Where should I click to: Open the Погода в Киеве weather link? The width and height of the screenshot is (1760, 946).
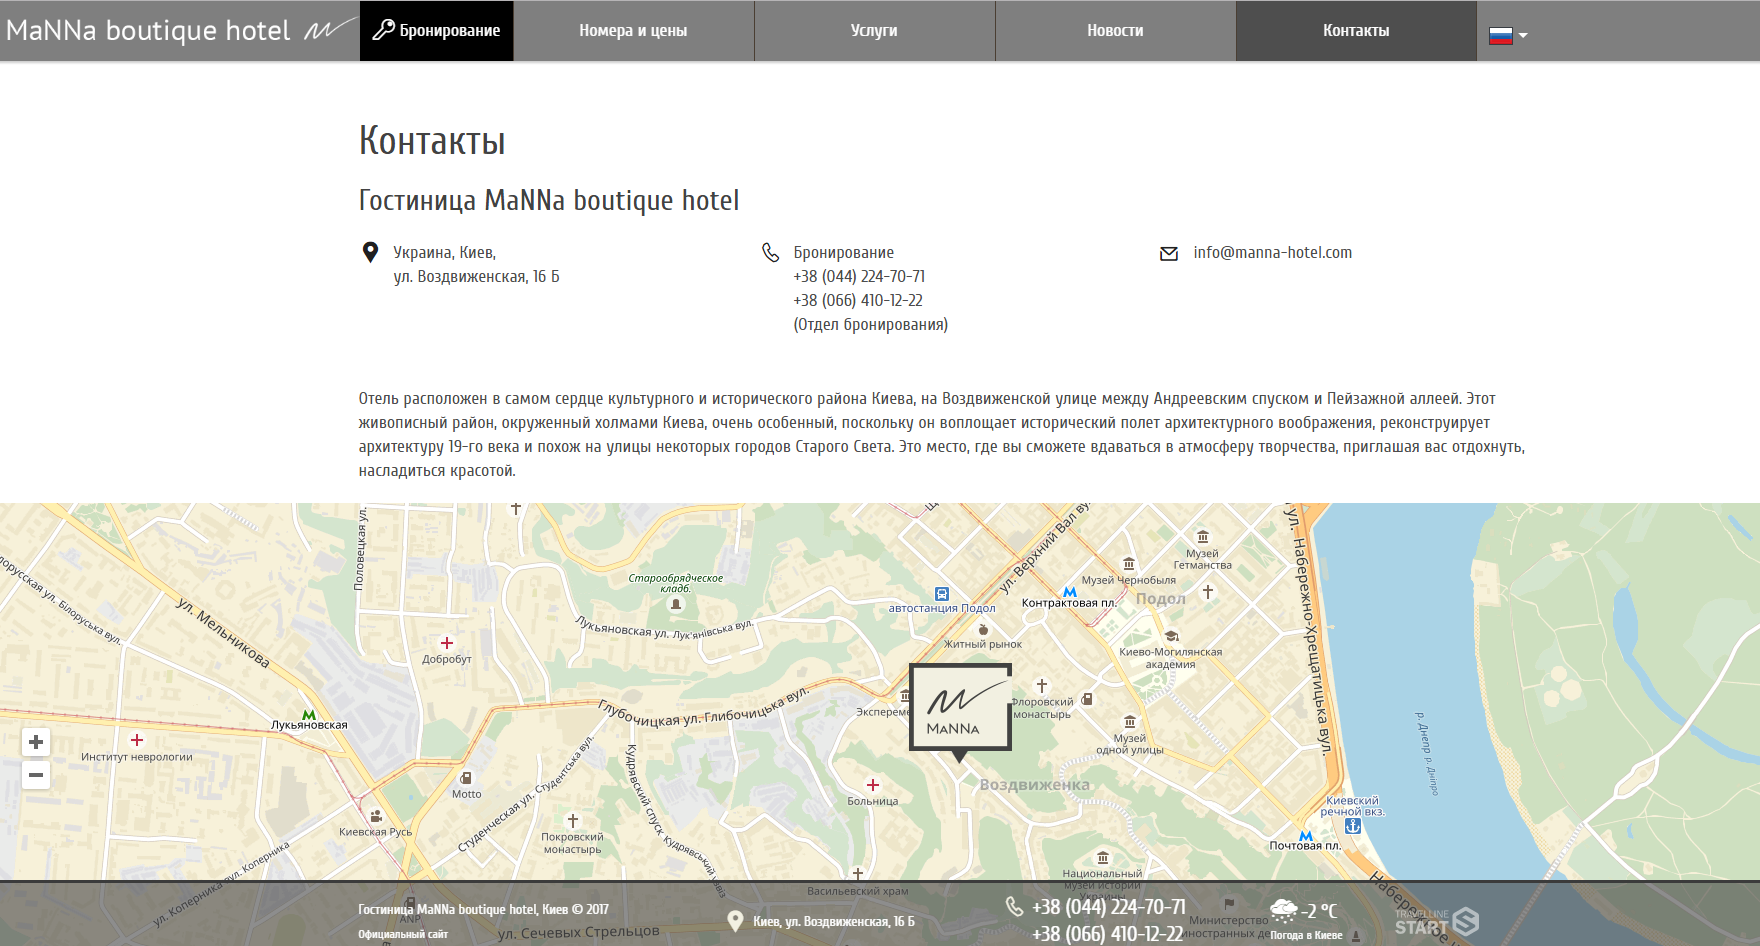pyautogui.click(x=1306, y=935)
